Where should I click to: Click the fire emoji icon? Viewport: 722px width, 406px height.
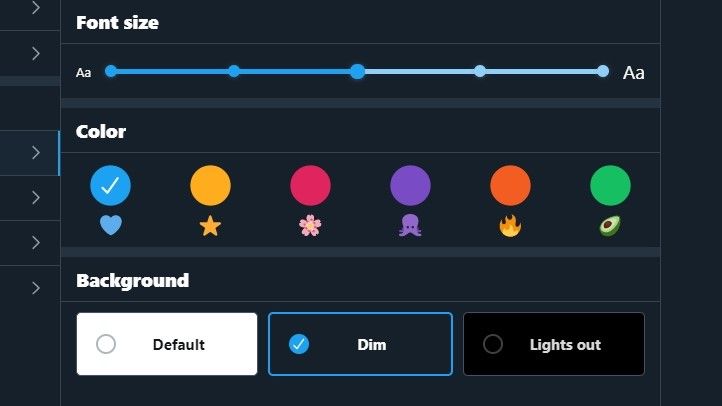coord(510,226)
